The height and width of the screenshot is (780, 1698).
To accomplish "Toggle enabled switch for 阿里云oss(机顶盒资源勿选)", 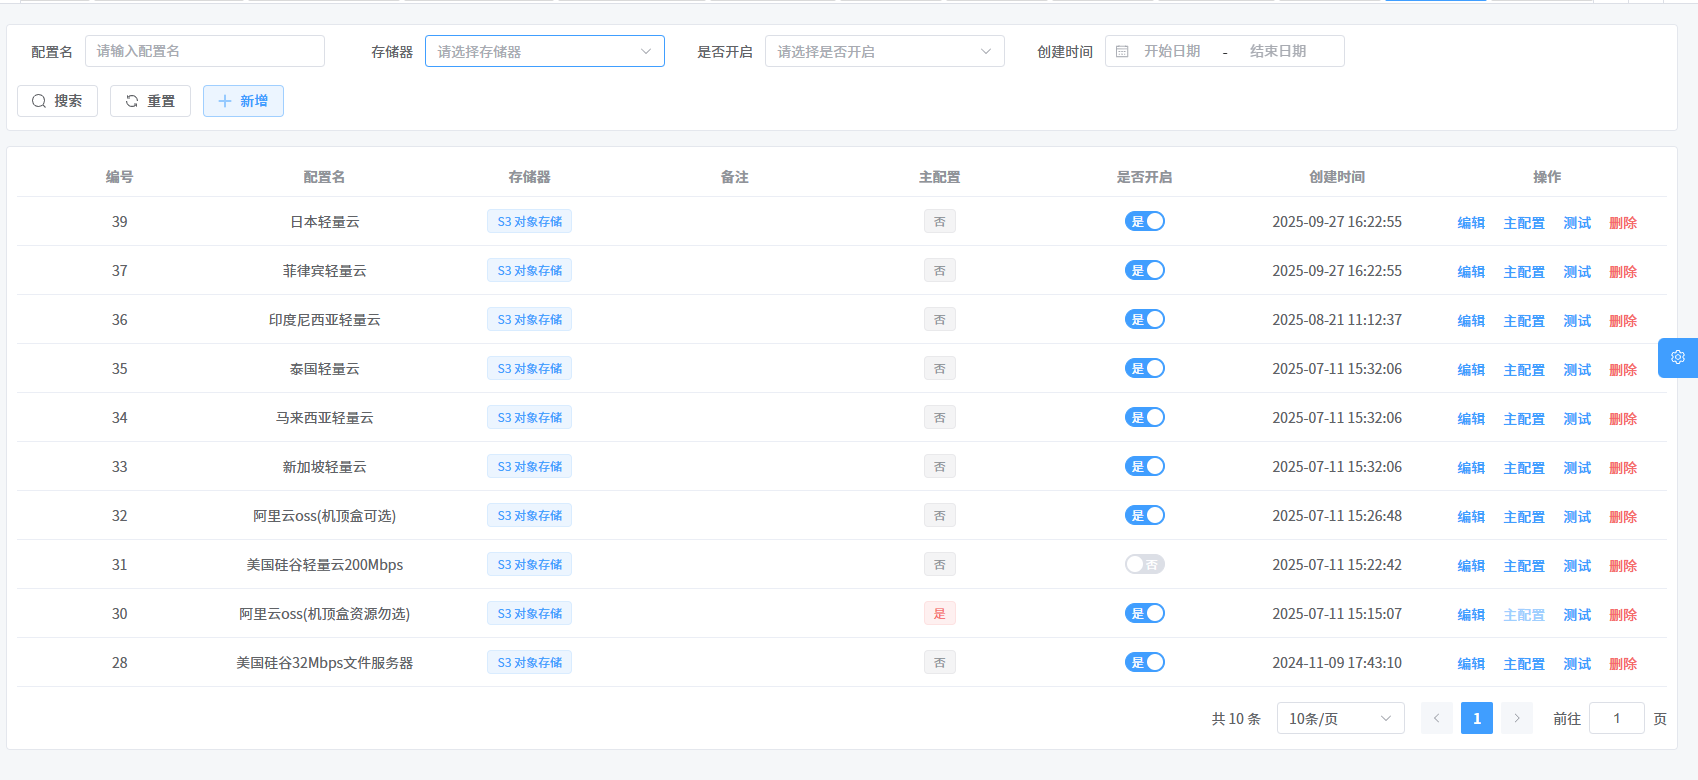I will 1145,613.
